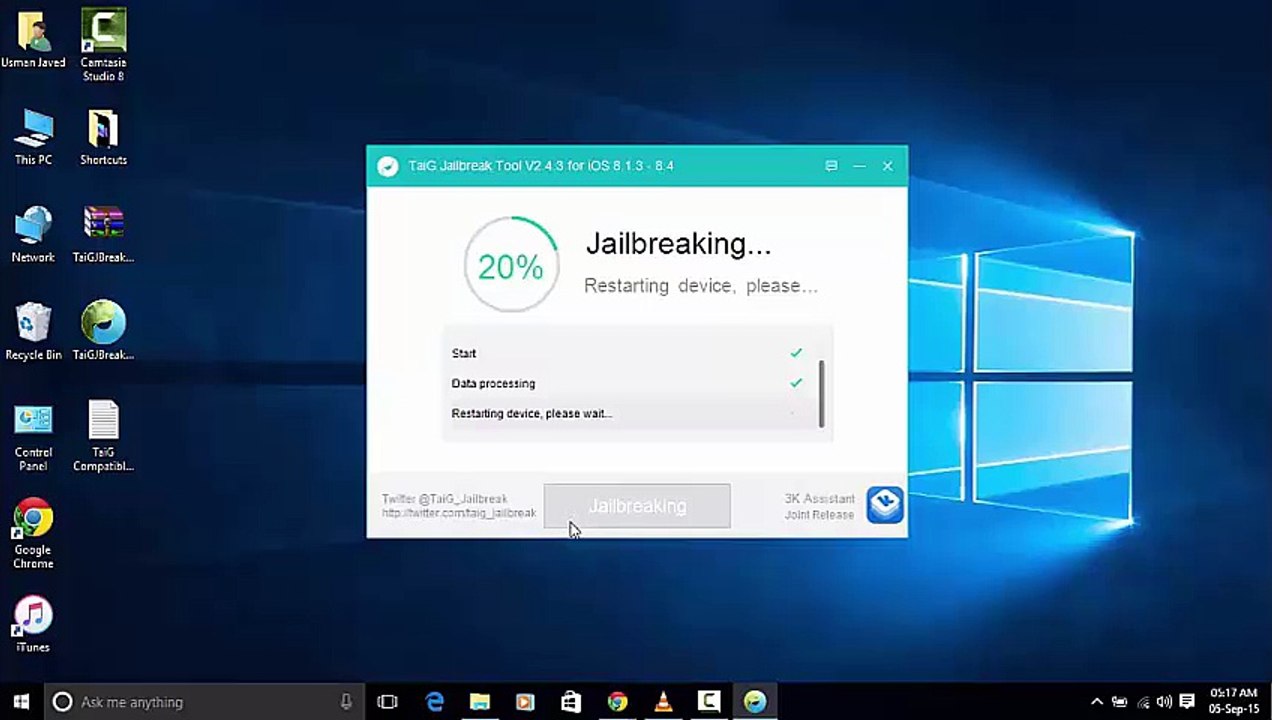Image resolution: width=1272 pixels, height=720 pixels.
Task: Open the Wi-Fi network tray icon
Action: click(1142, 702)
